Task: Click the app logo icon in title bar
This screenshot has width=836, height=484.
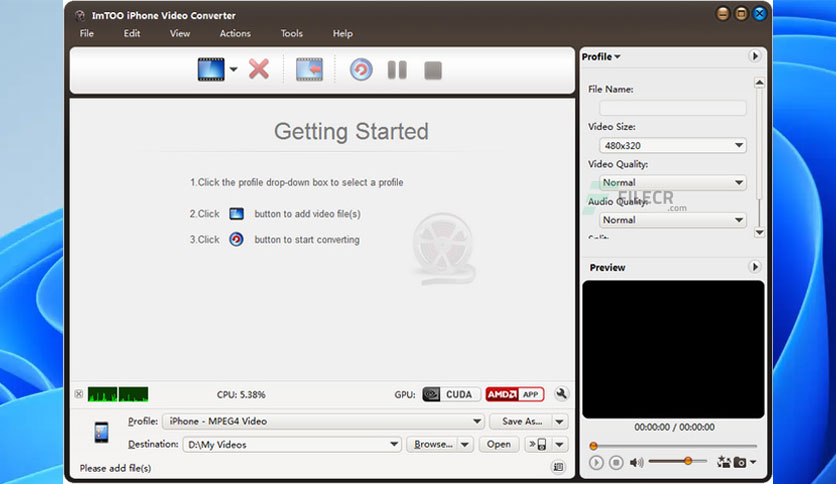Action: (80, 15)
